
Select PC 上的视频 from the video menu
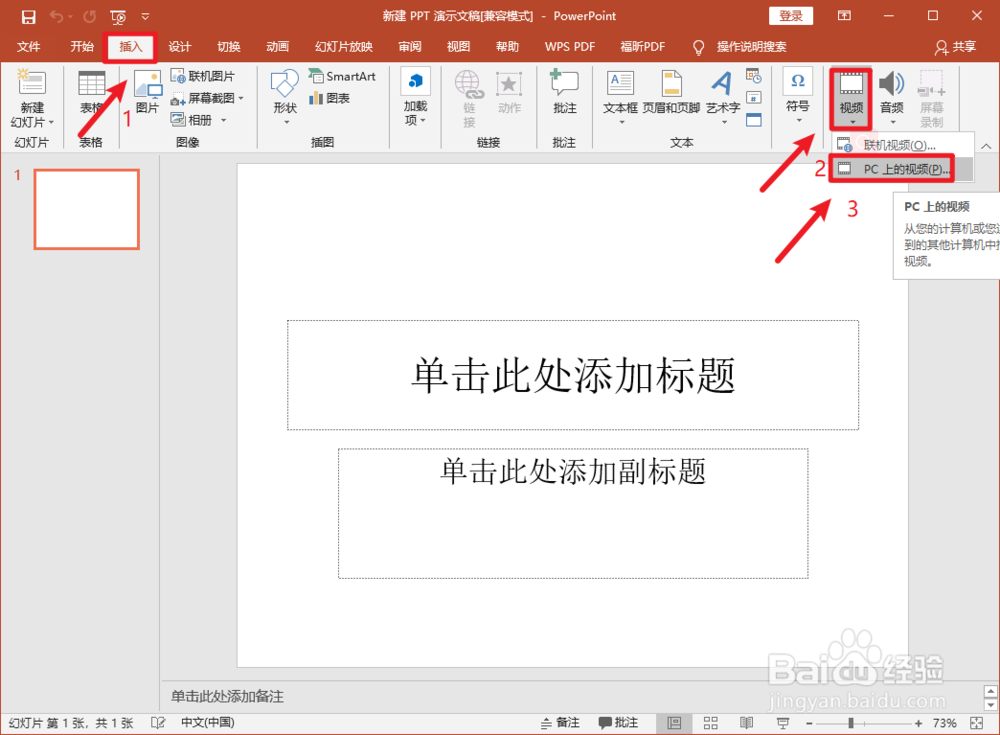893,168
